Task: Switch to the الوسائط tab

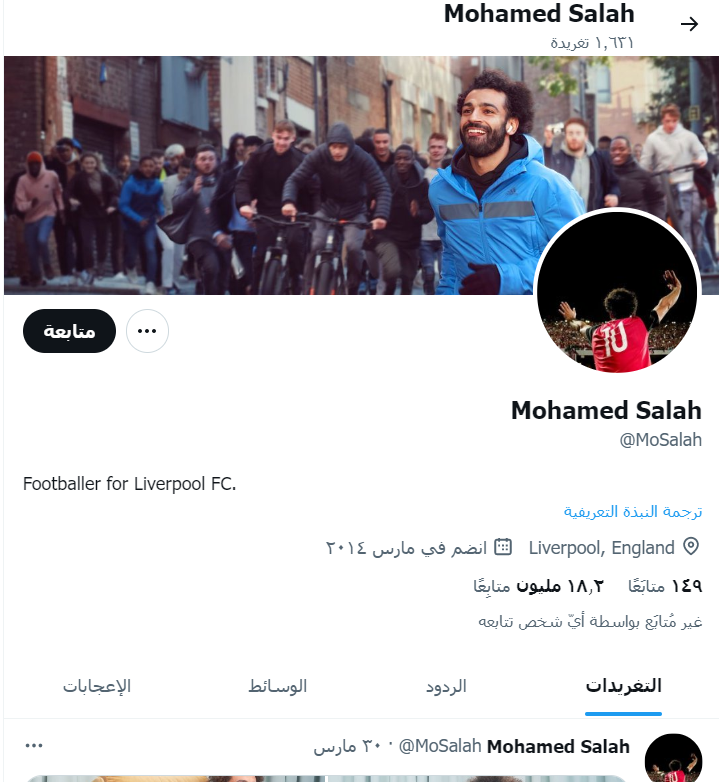Action: [x=278, y=686]
